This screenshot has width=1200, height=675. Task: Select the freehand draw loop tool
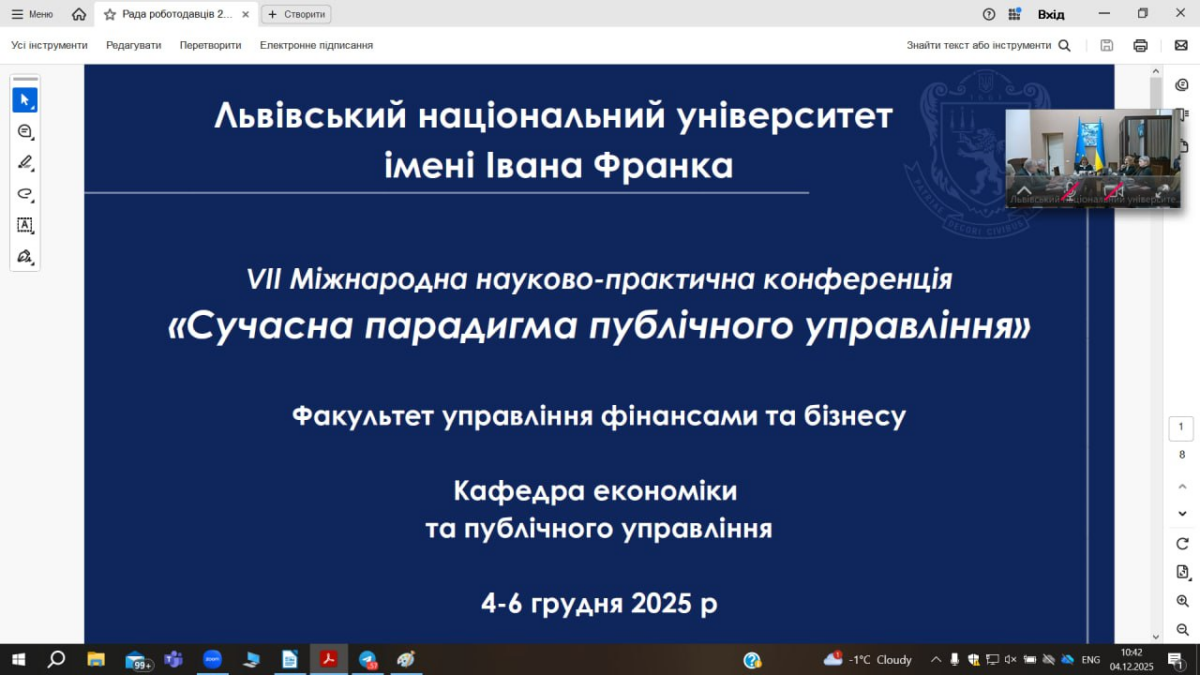[x=25, y=194]
